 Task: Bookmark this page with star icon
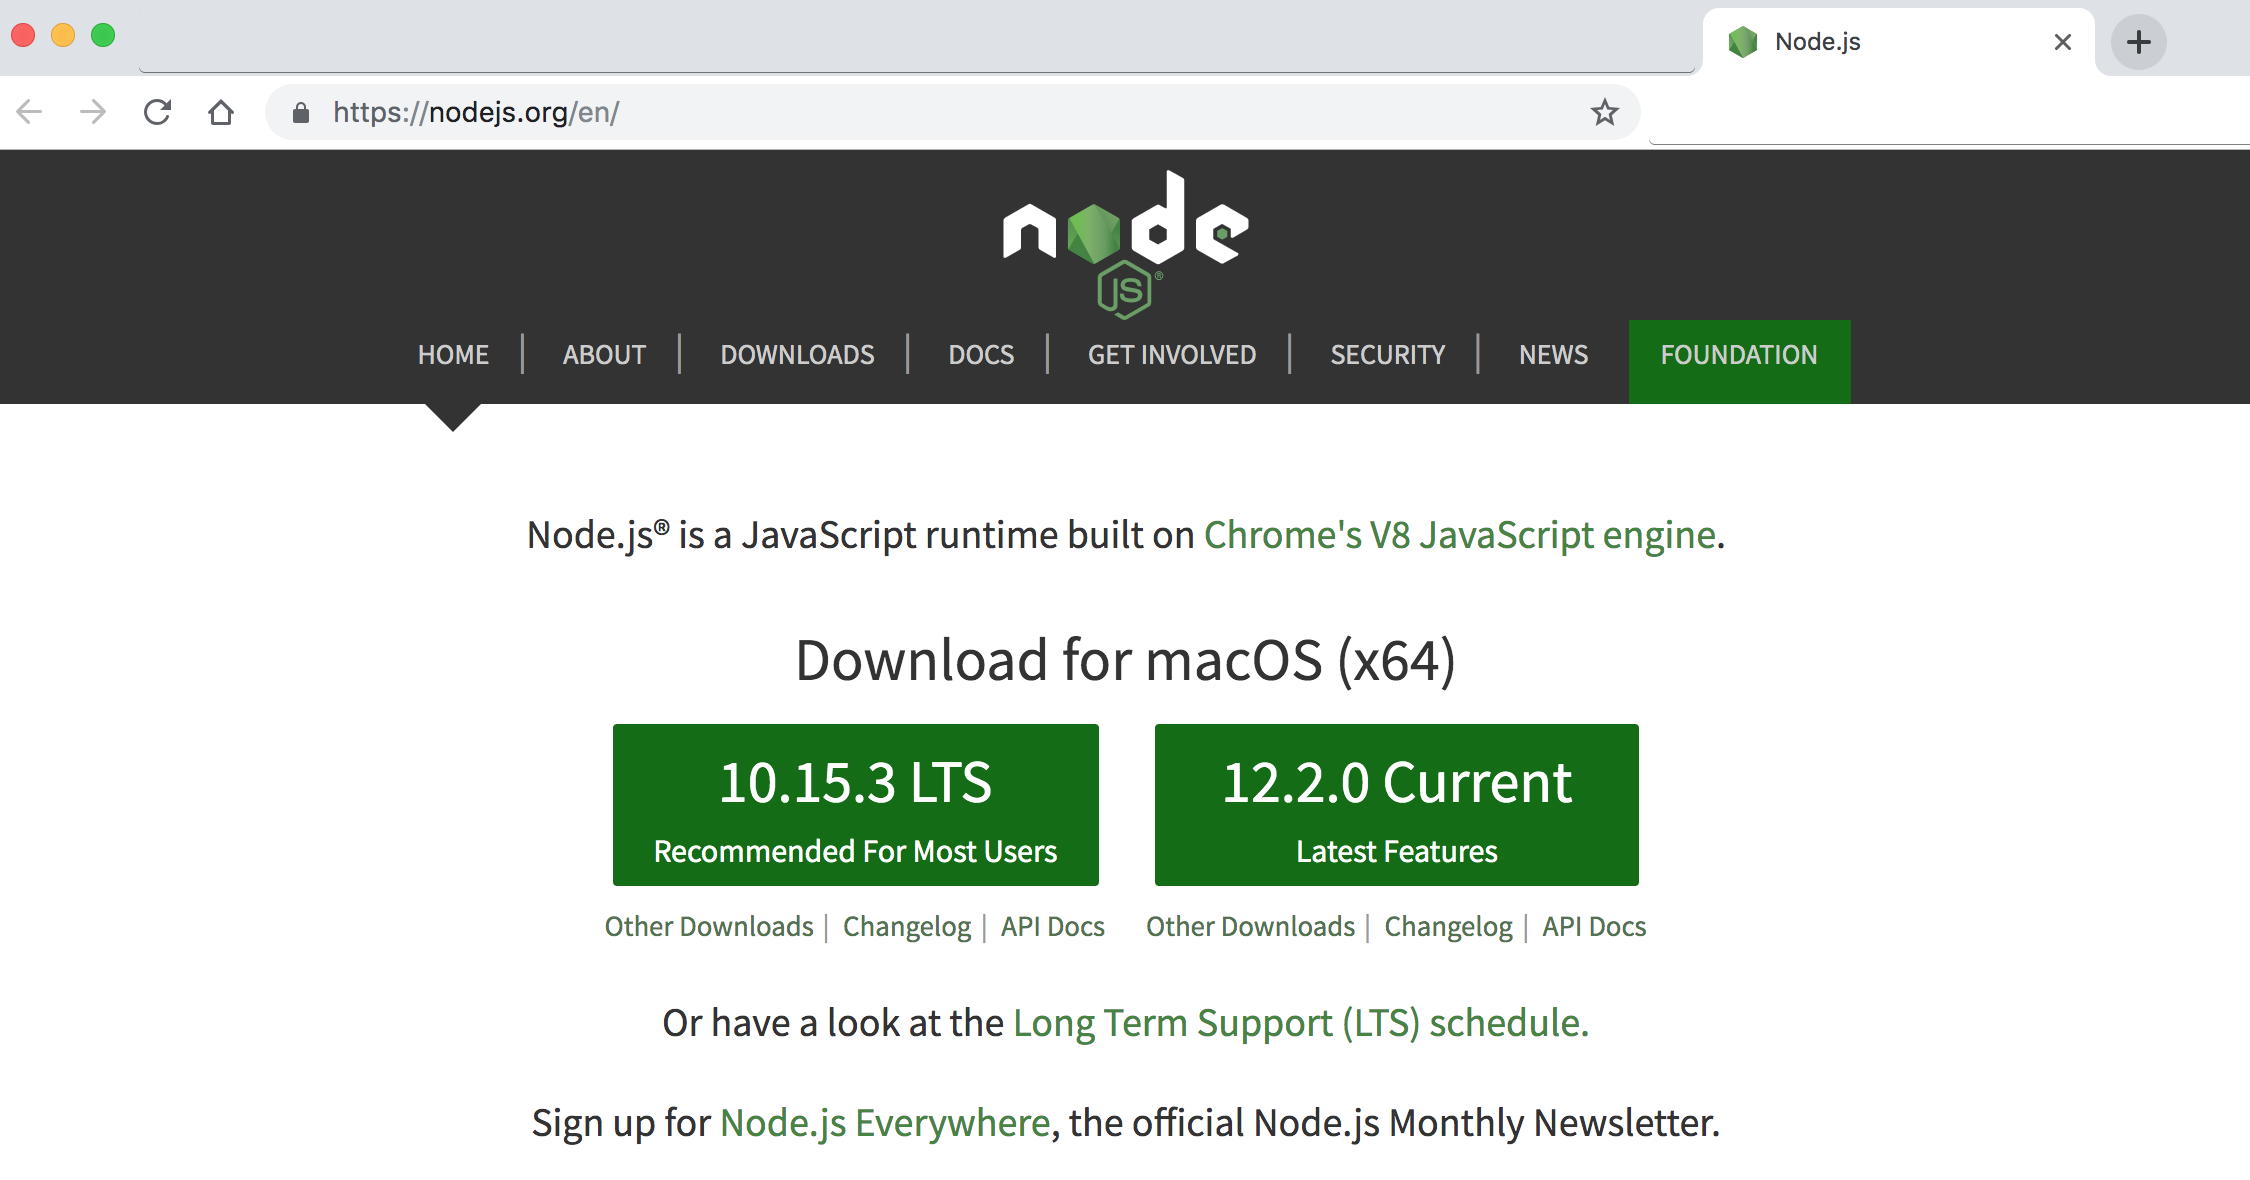[x=1604, y=112]
